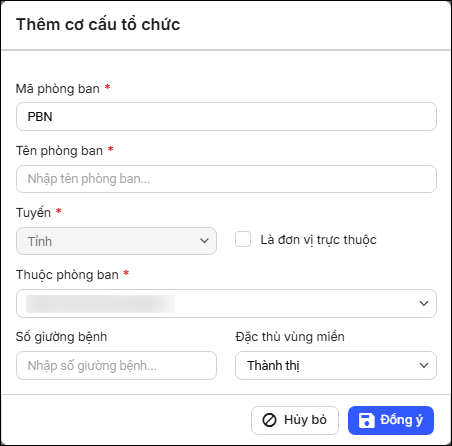Click the 'Mã phòng ban' field label

[58, 89]
